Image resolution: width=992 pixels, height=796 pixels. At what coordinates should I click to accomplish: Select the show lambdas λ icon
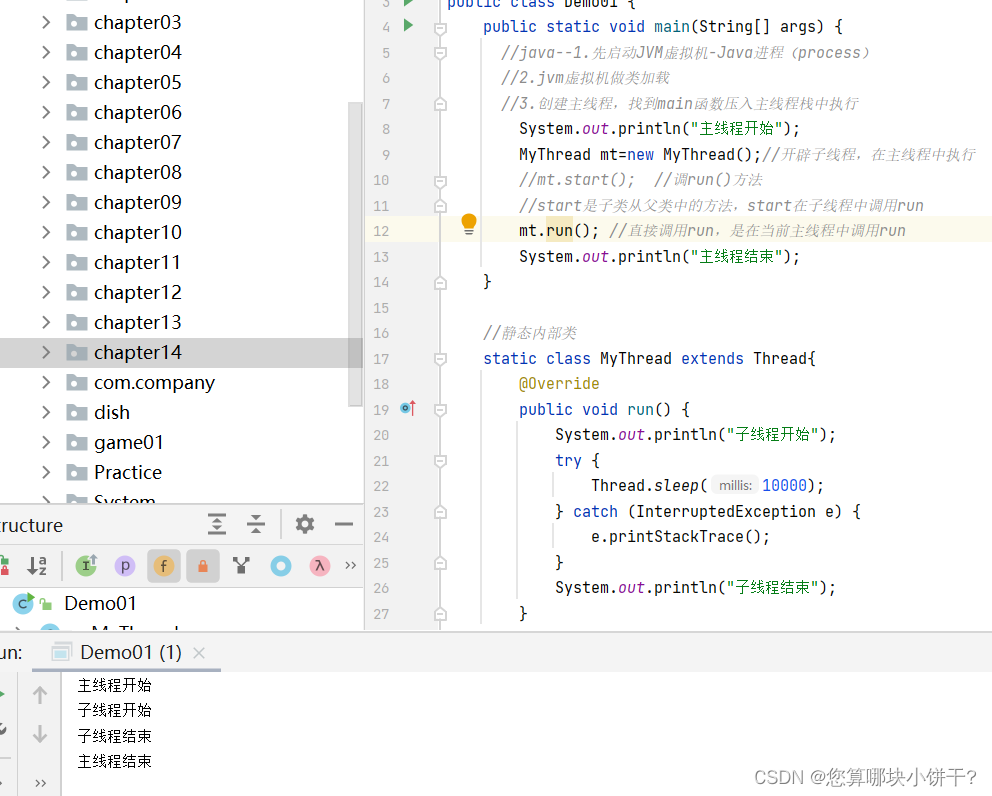point(319,565)
